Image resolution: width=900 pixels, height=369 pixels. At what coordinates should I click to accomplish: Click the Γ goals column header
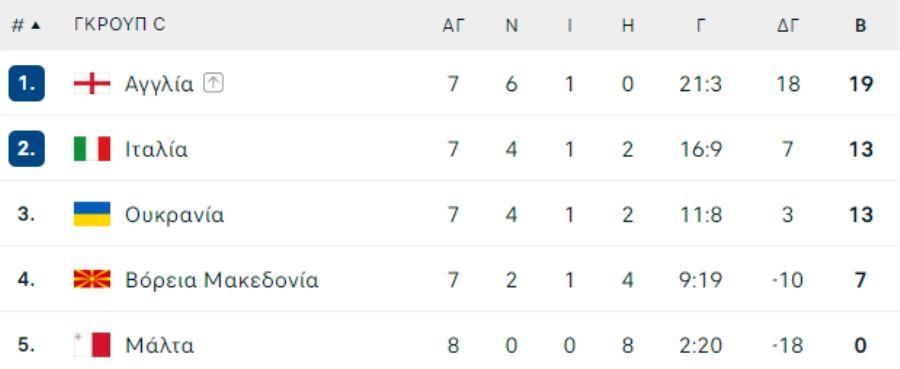coord(700,25)
